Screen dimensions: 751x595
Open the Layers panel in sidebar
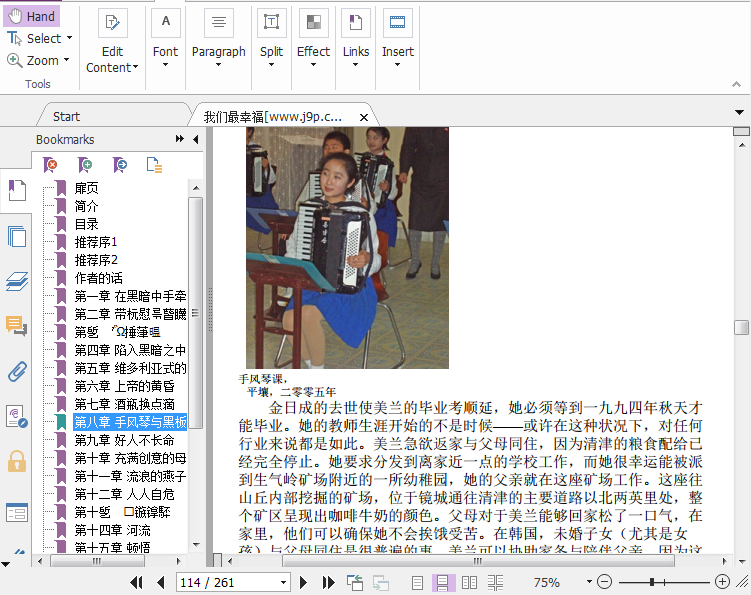click(17, 281)
